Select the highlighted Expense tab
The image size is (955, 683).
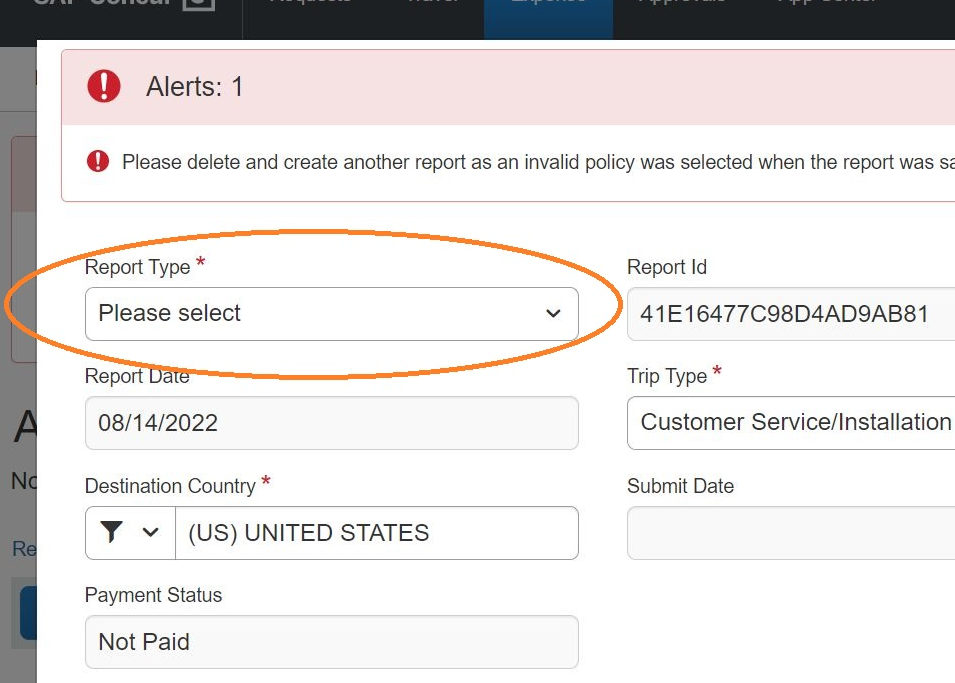548,12
